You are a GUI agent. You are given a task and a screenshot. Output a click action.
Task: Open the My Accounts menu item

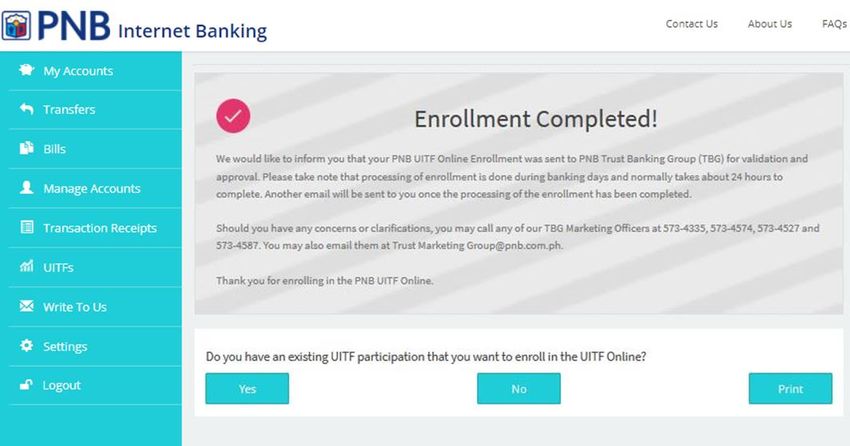tap(94, 71)
